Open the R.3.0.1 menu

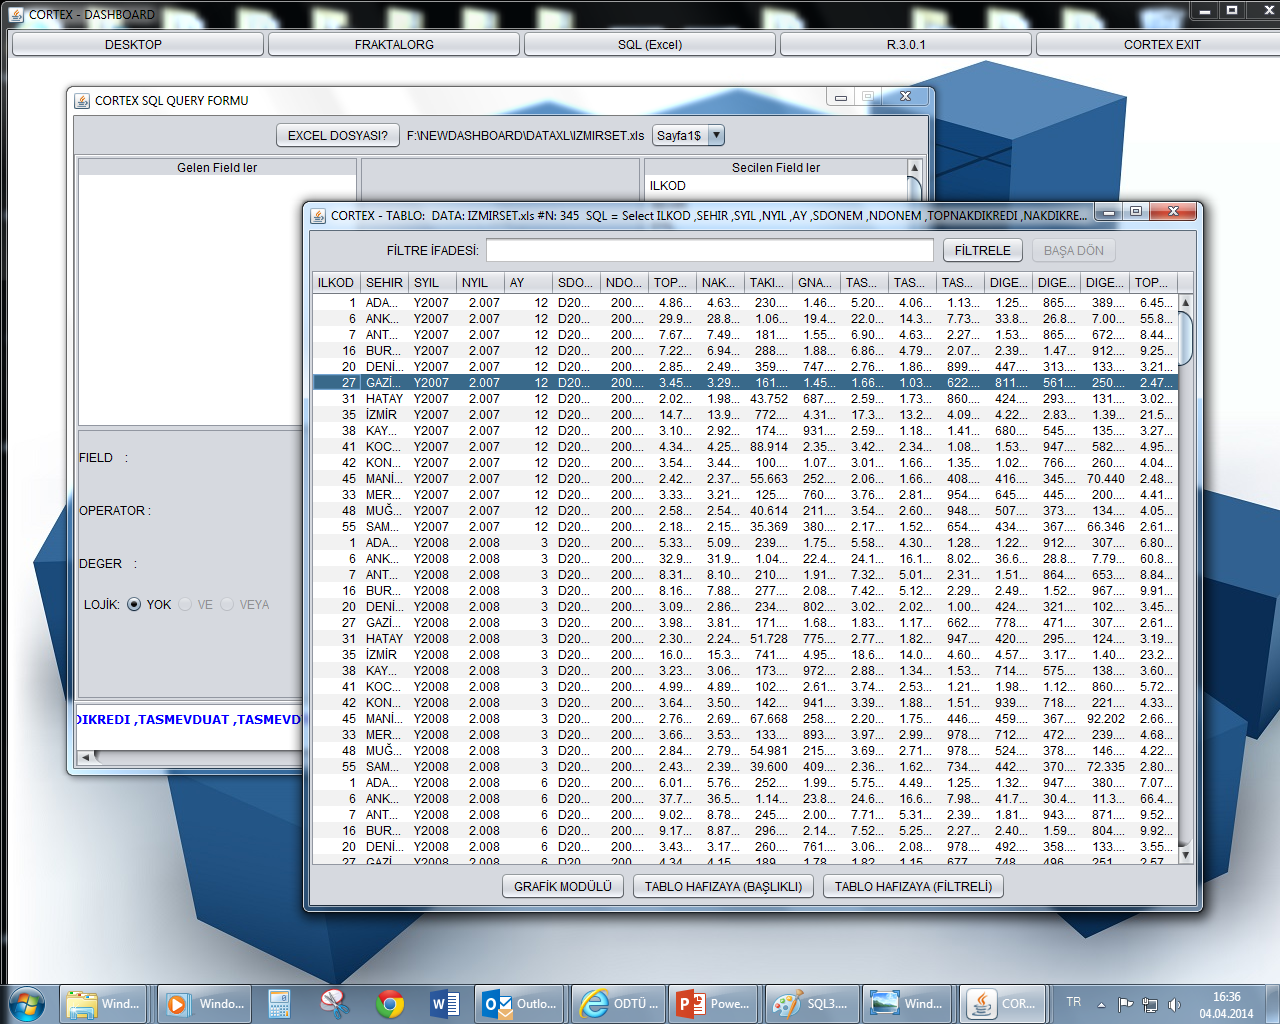coord(906,44)
